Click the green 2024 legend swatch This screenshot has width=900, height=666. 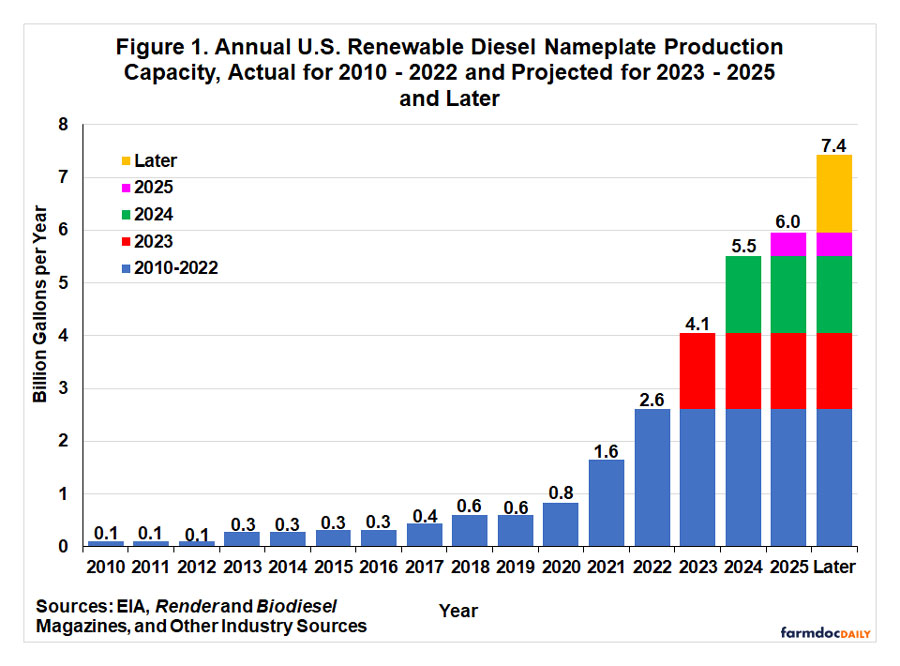click(126, 215)
